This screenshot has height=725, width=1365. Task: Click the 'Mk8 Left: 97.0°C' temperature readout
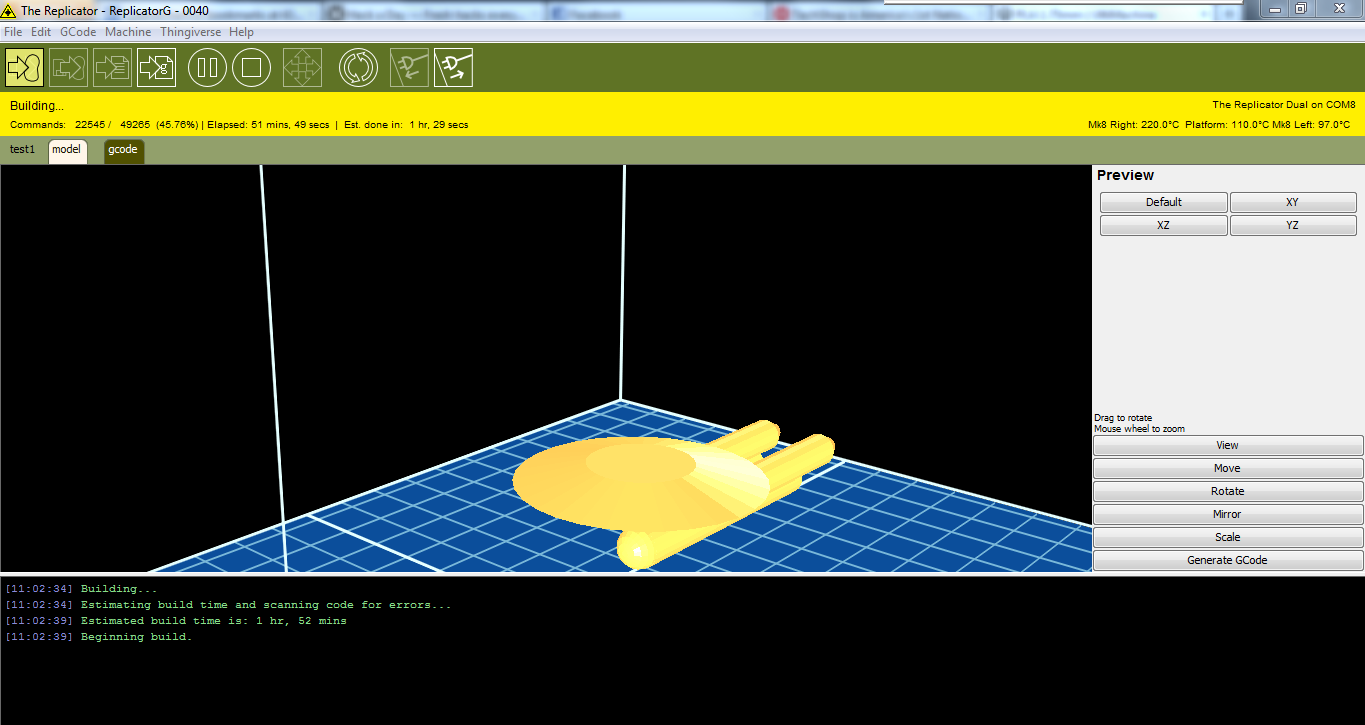1311,125
